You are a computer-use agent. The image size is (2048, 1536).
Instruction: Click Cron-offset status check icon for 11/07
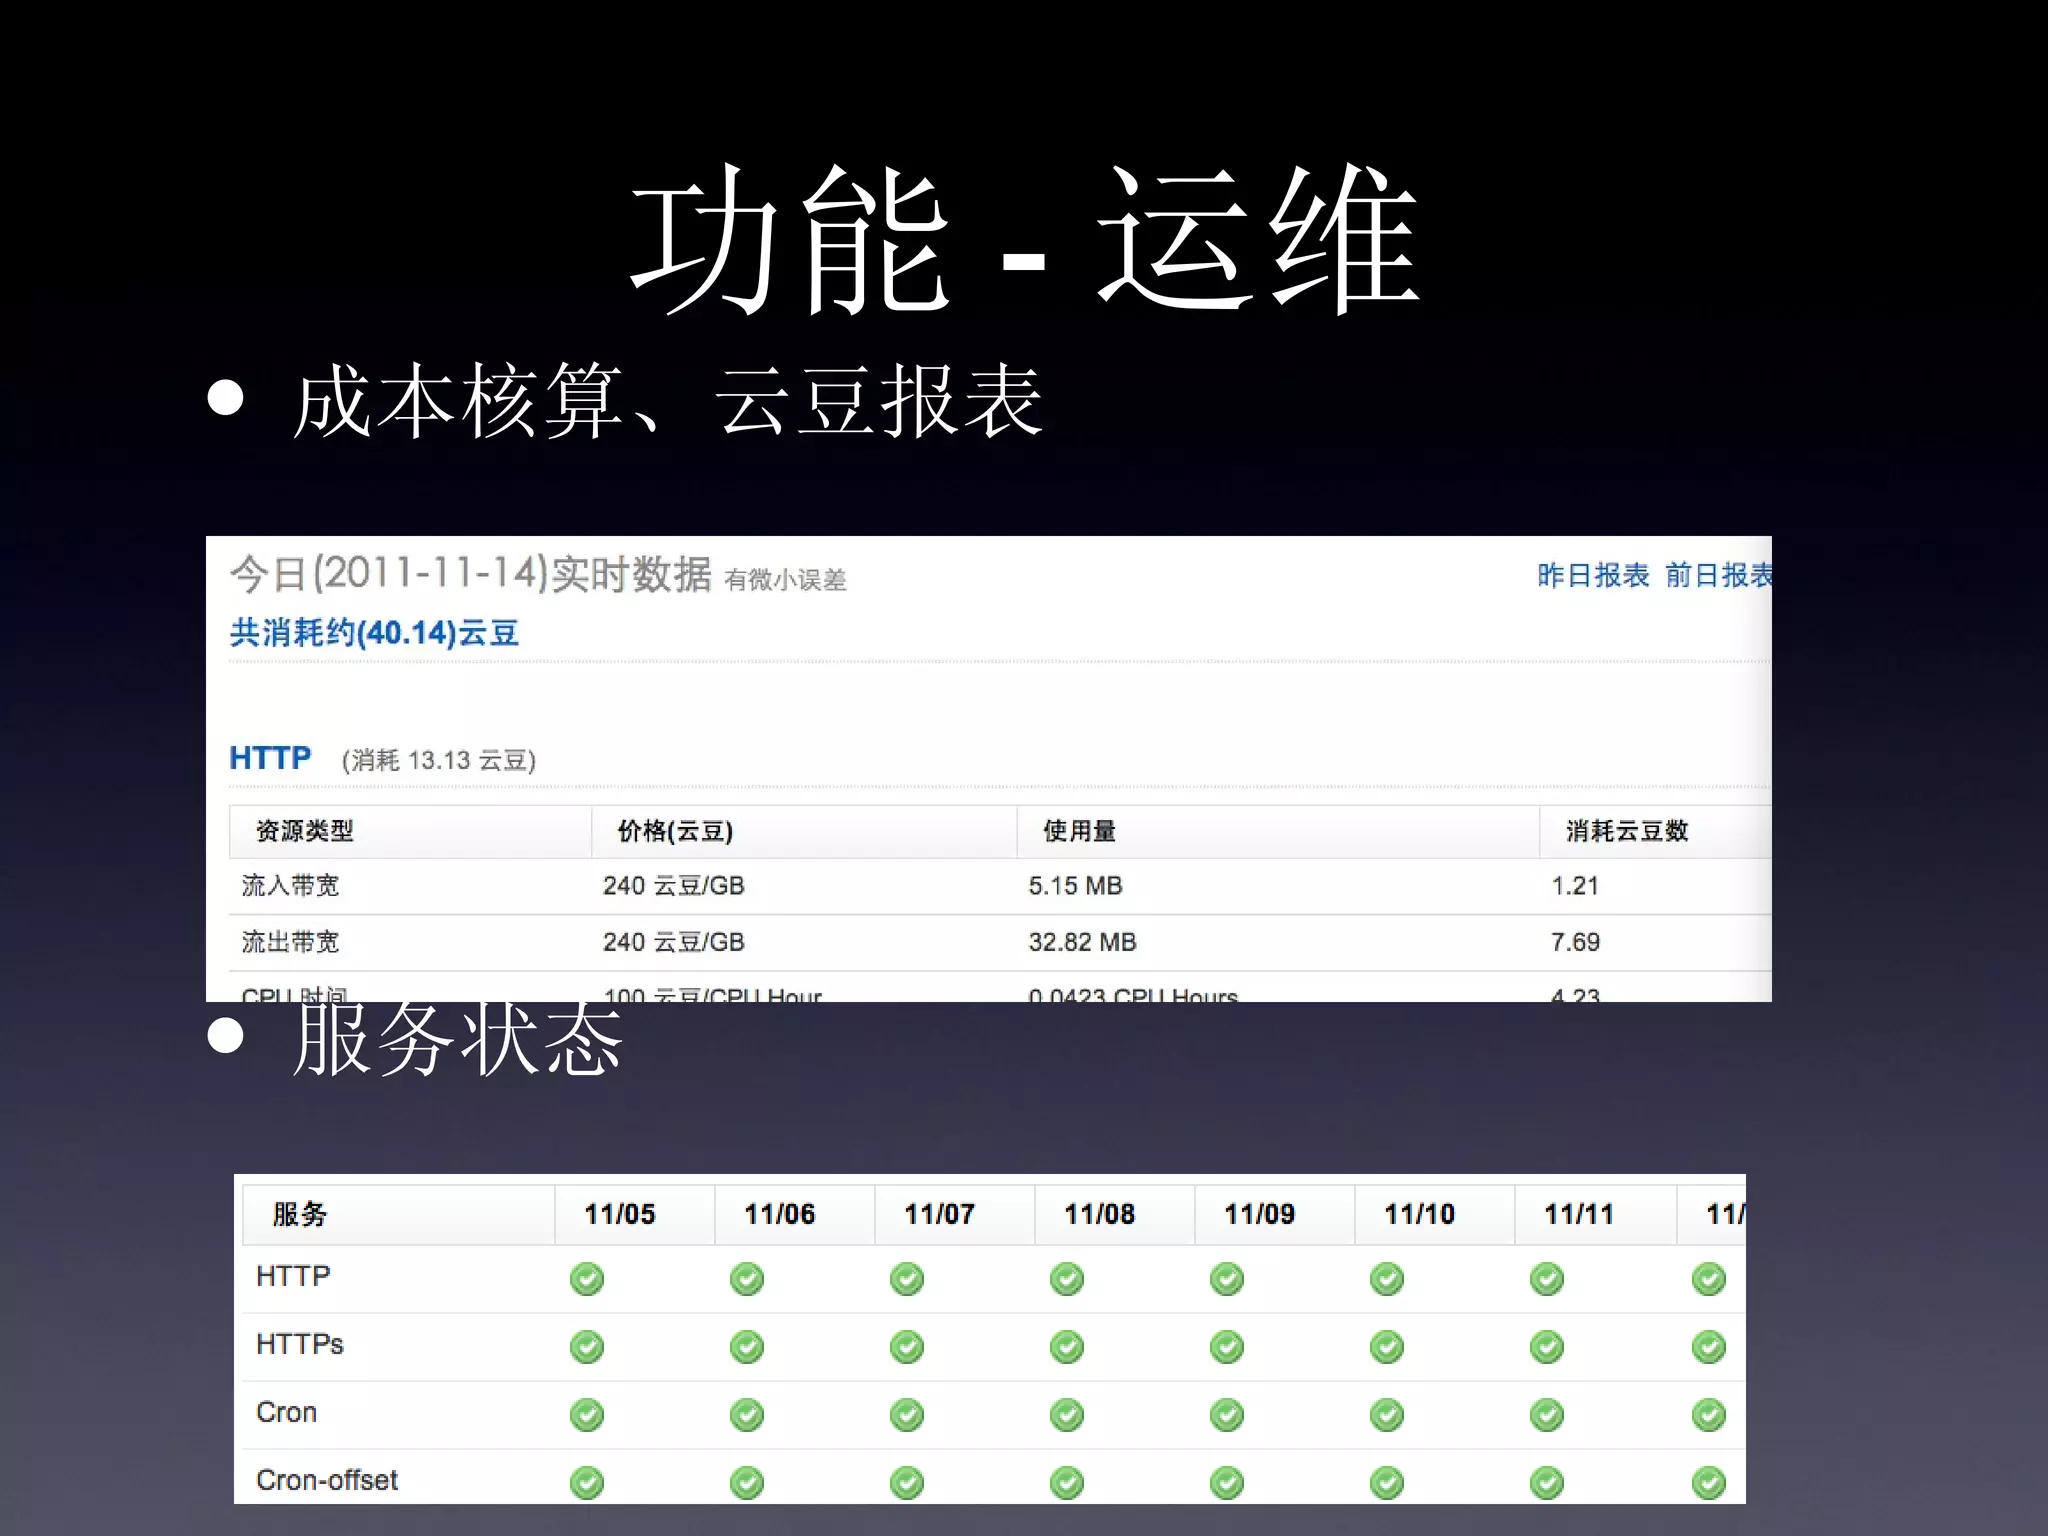click(x=907, y=1483)
